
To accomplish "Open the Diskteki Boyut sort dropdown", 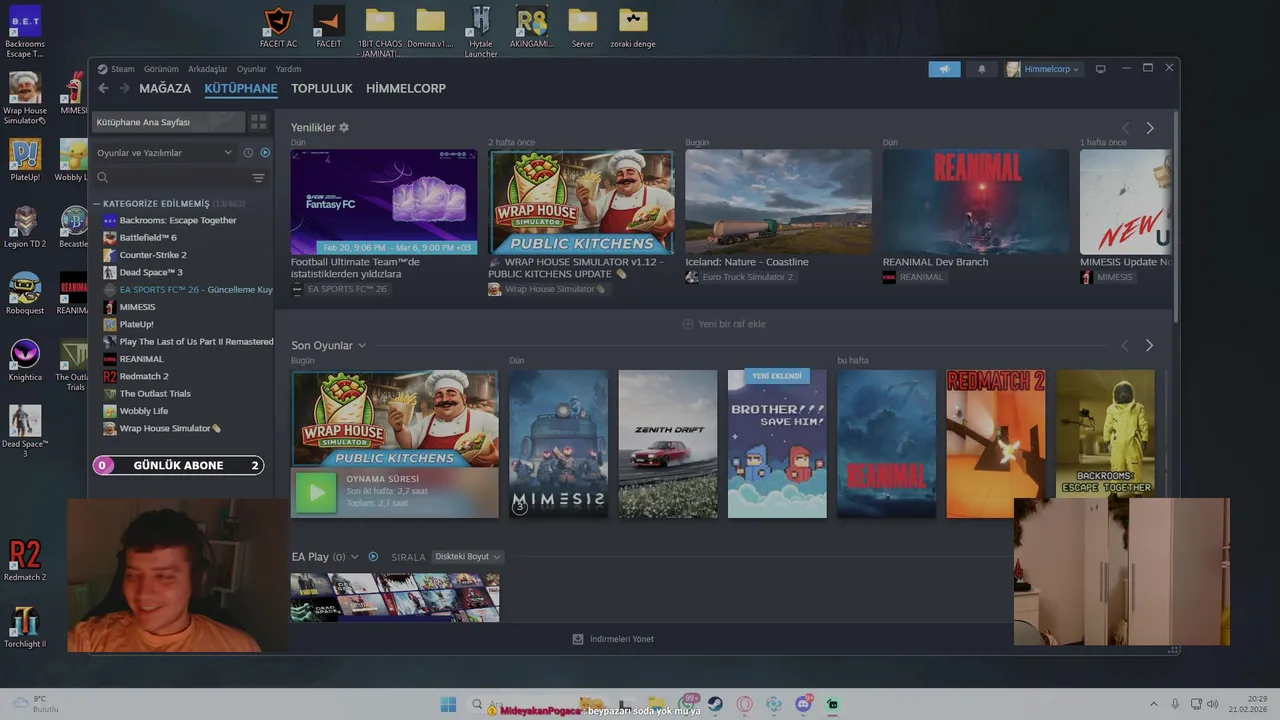I will pyautogui.click(x=468, y=557).
